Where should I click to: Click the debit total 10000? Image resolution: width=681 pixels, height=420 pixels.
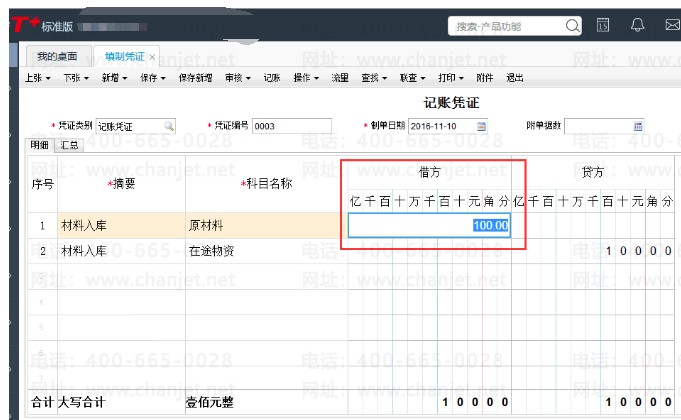[475, 402]
